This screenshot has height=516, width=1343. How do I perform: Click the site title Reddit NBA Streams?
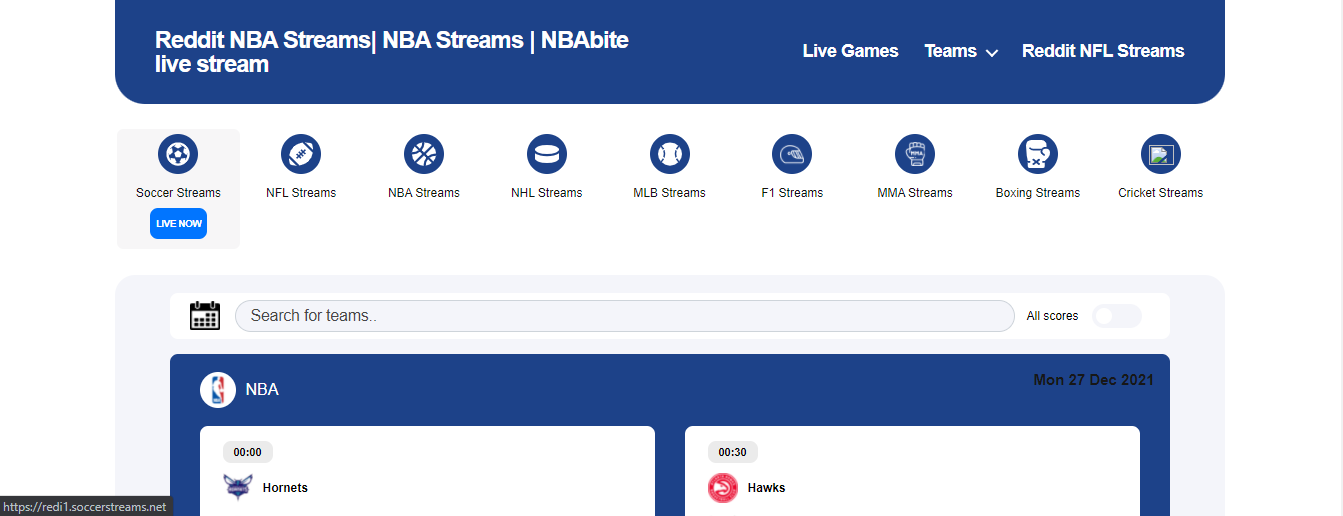pos(392,52)
